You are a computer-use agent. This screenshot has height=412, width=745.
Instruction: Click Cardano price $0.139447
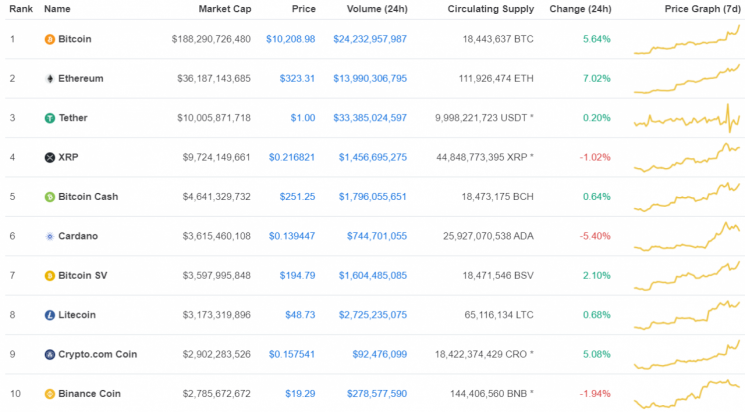tap(292, 236)
